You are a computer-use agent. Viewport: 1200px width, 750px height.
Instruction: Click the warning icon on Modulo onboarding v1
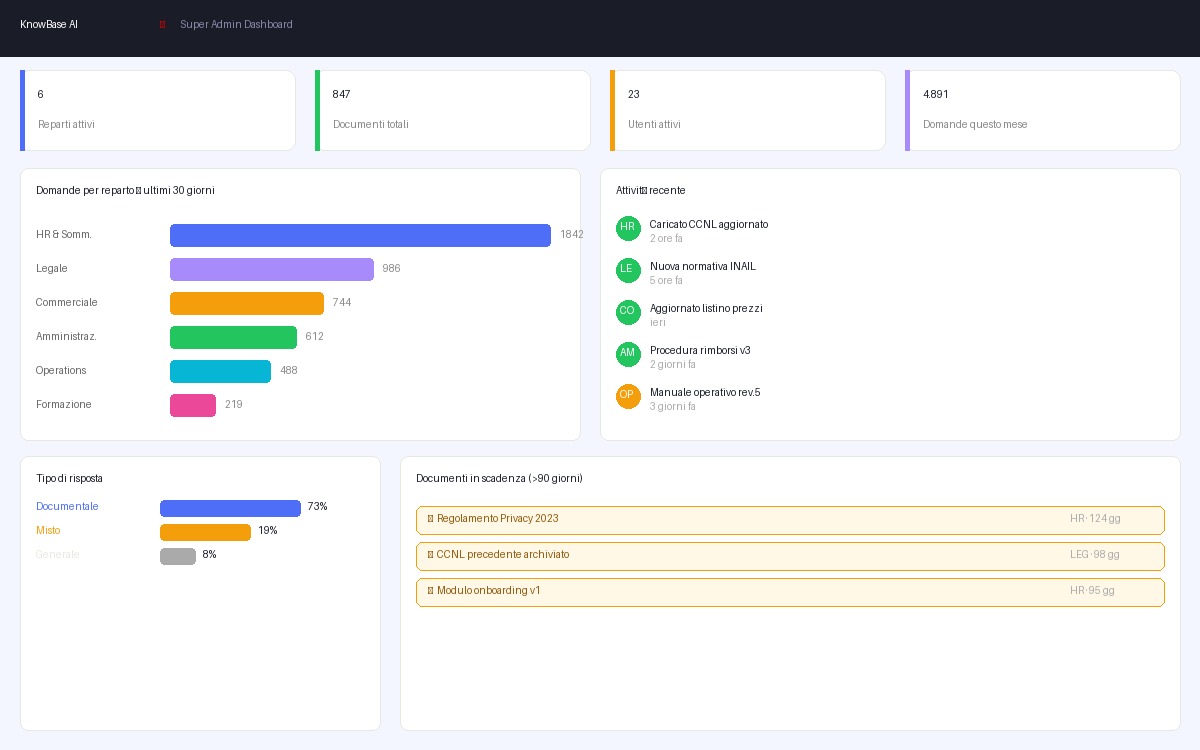[431, 590]
